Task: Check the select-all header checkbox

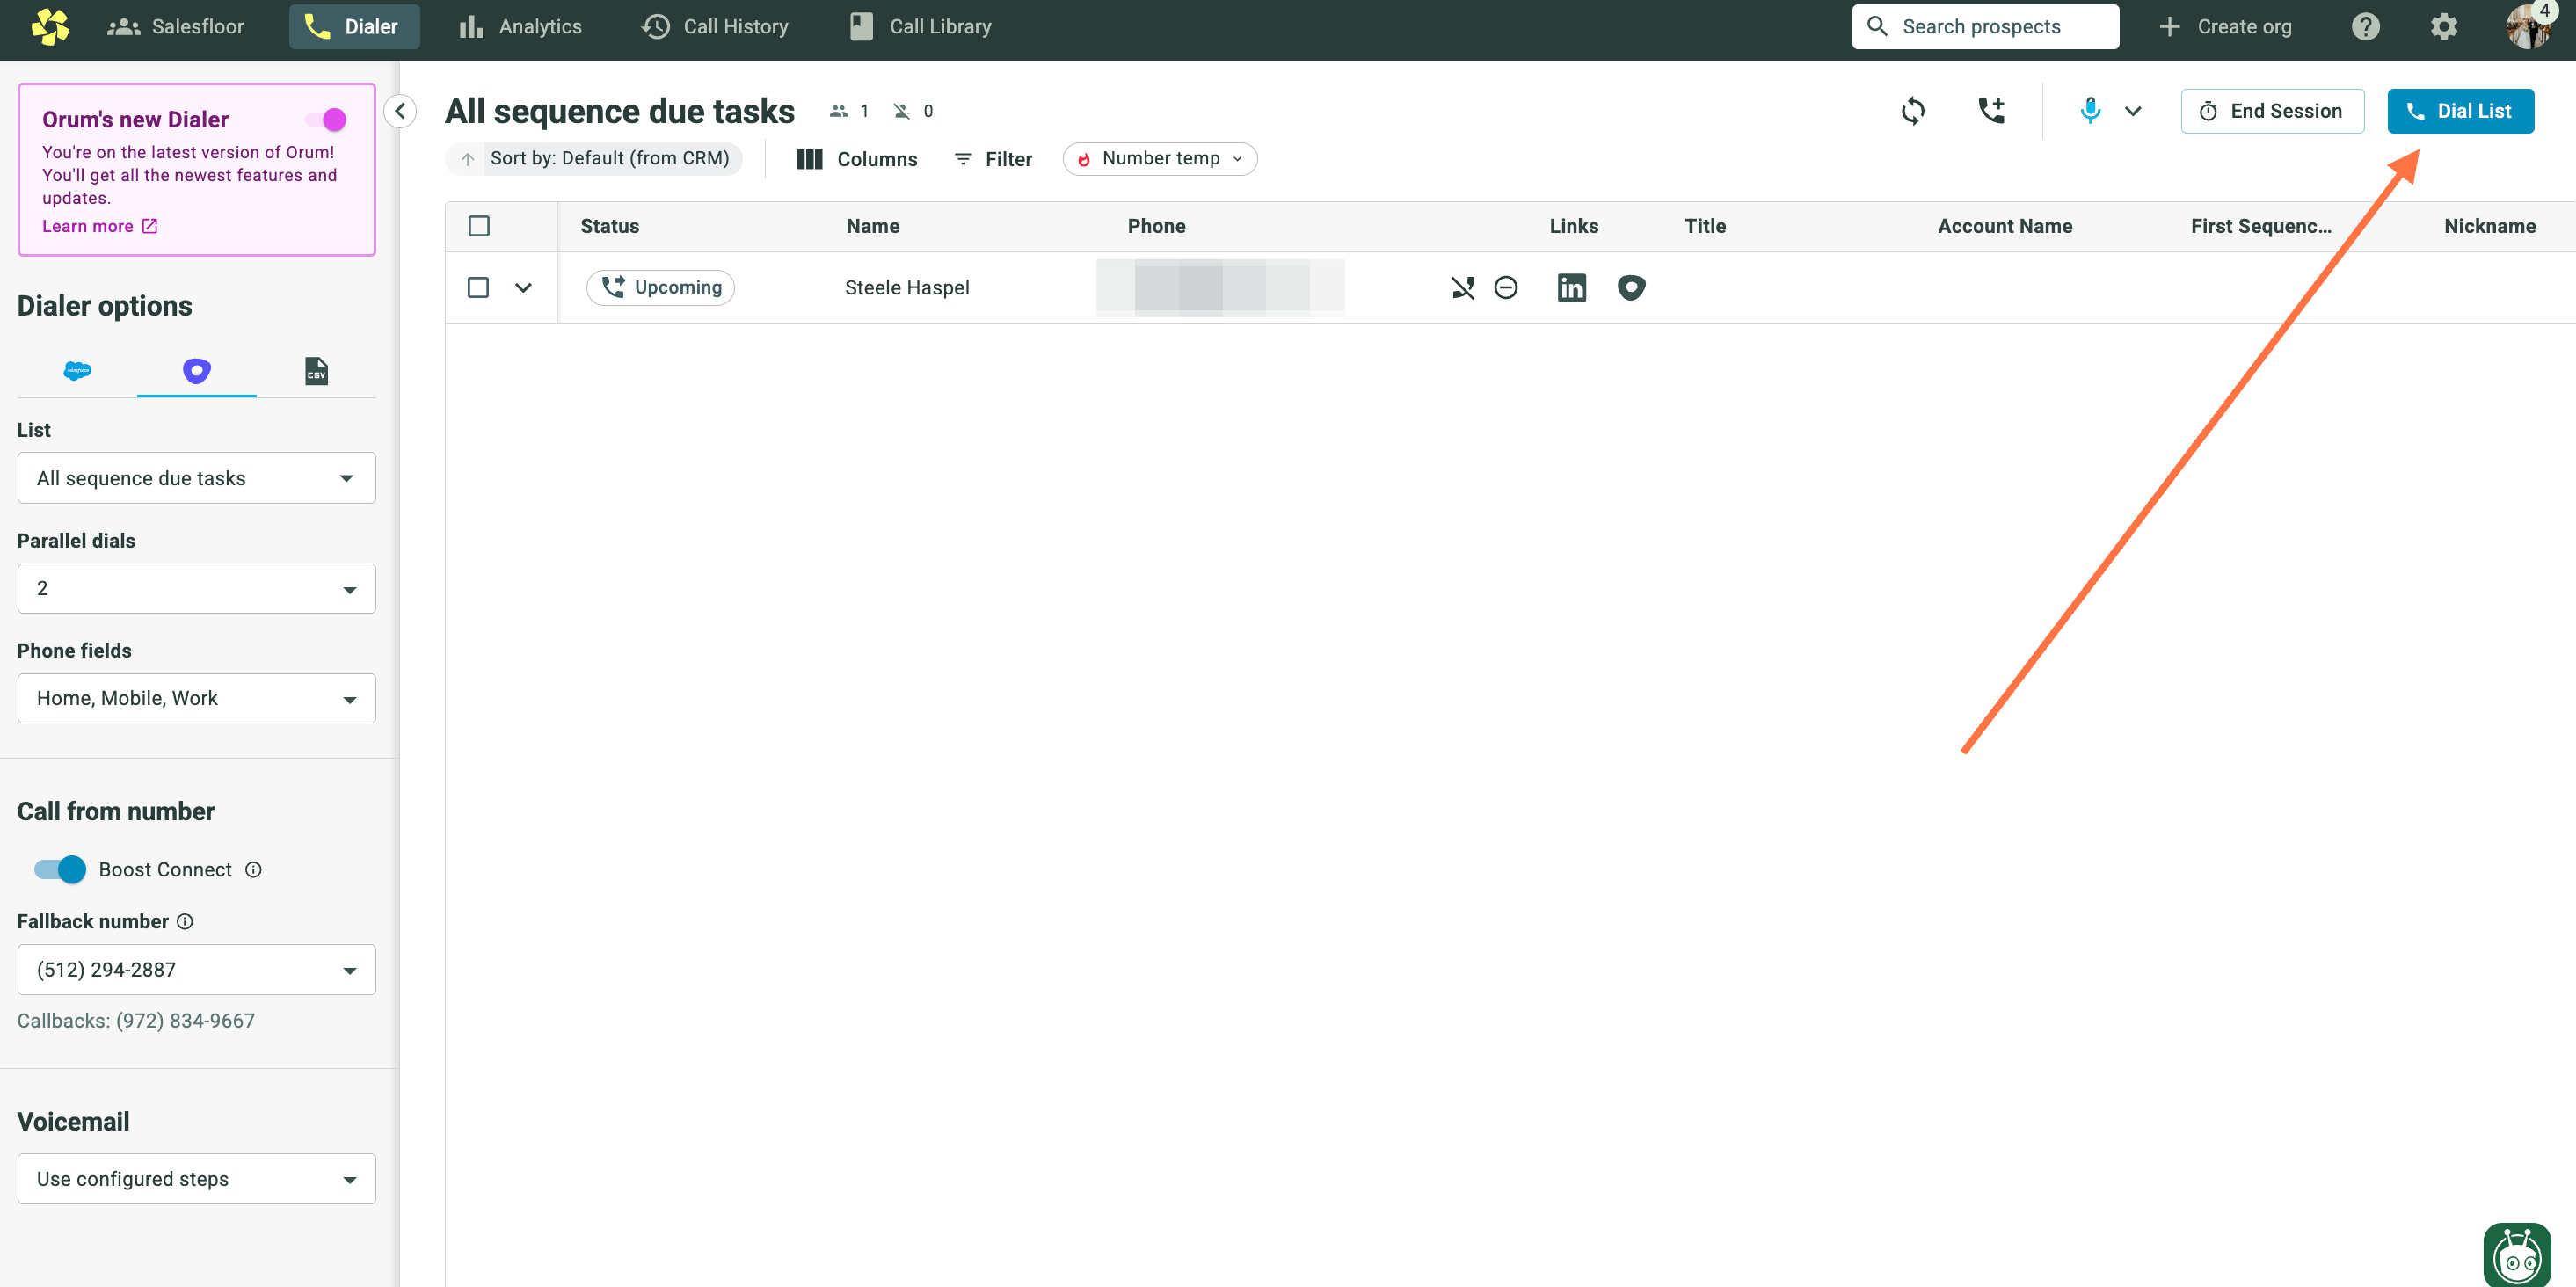Action: click(x=479, y=226)
